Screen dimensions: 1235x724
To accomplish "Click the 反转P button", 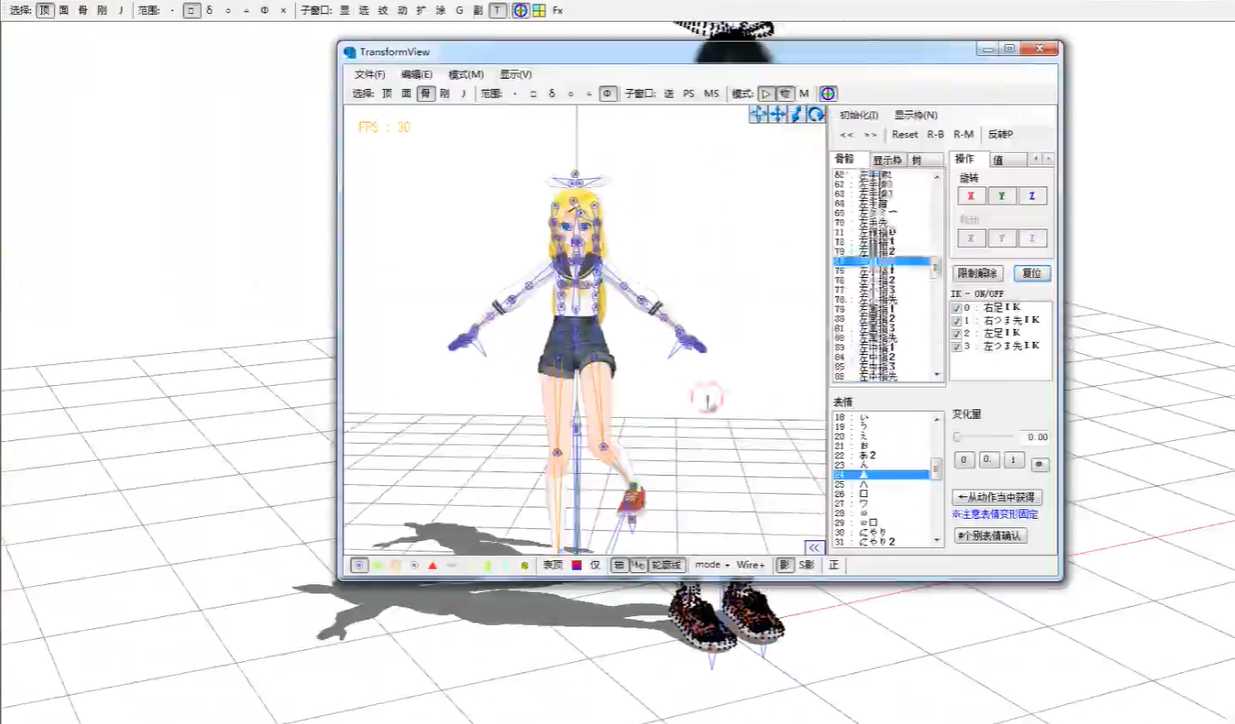I will click(x=1000, y=135).
